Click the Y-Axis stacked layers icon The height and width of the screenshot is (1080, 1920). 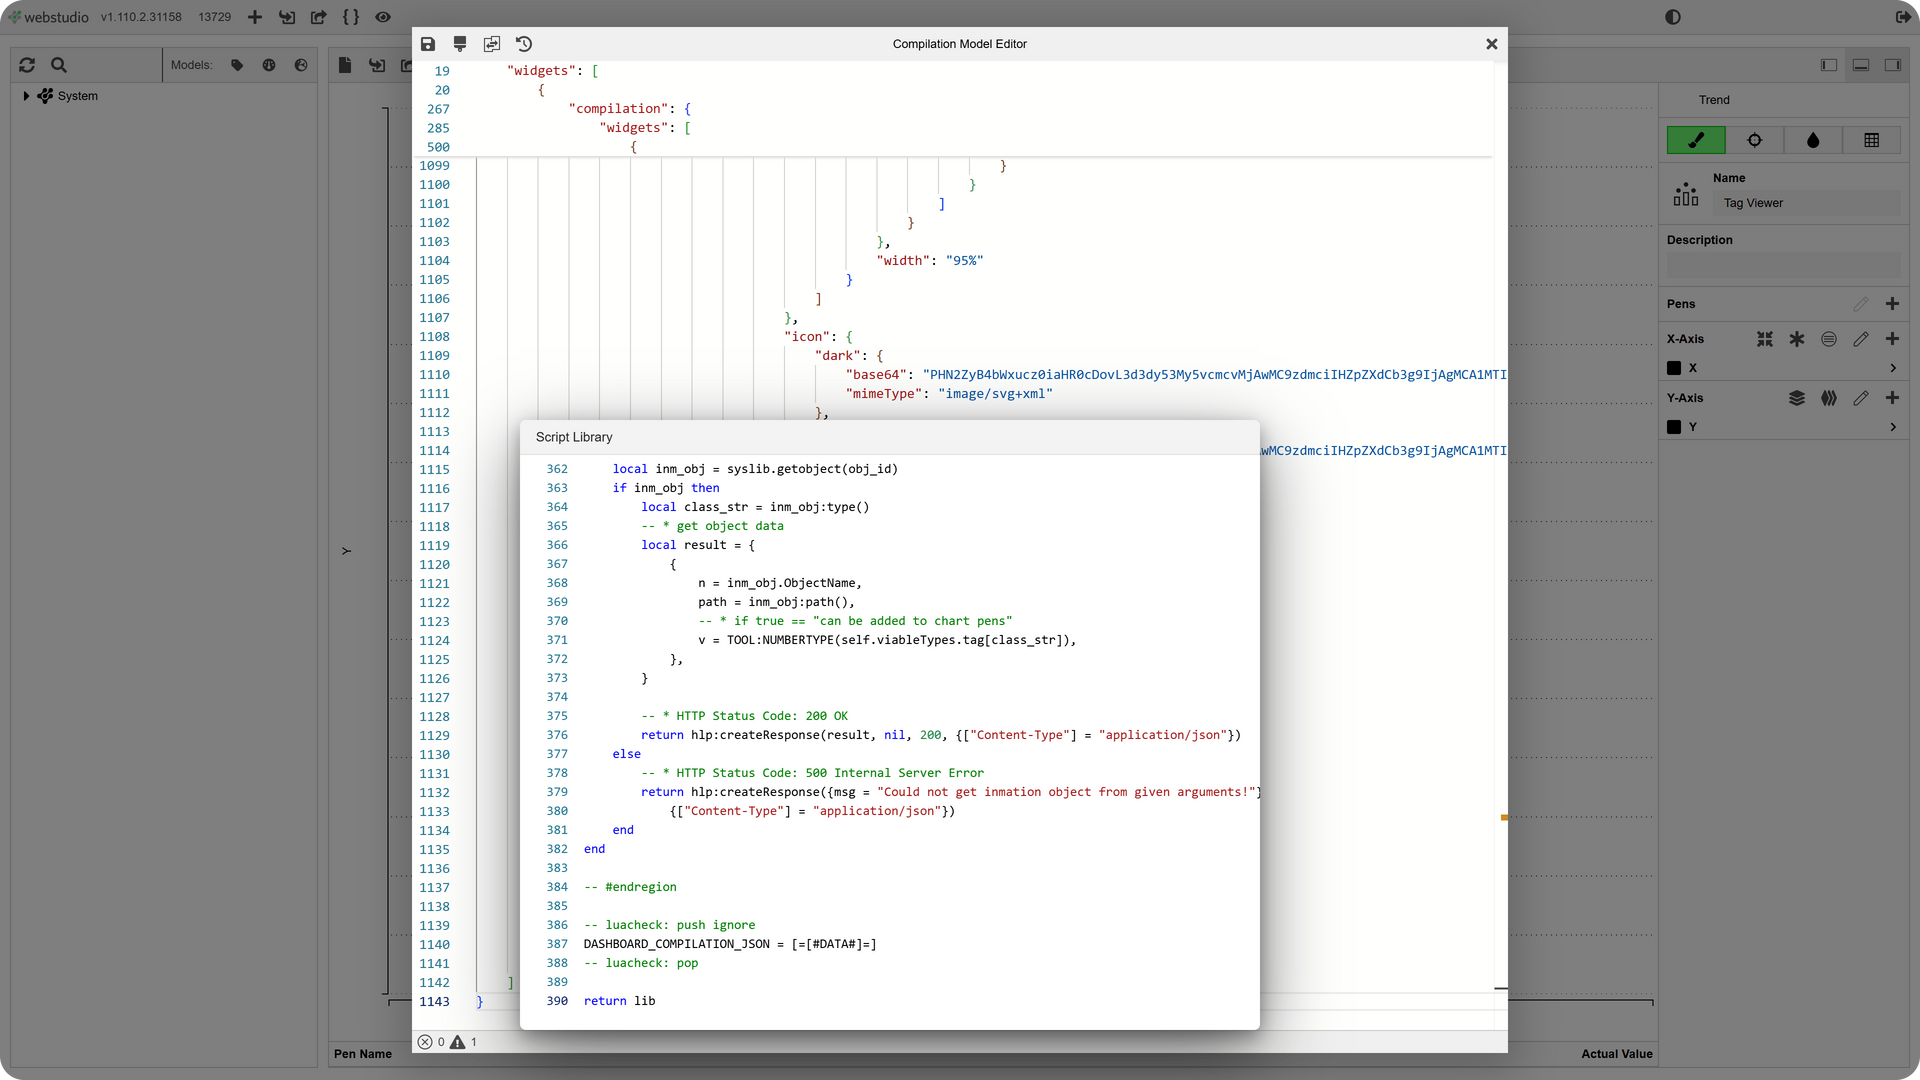(x=1797, y=398)
